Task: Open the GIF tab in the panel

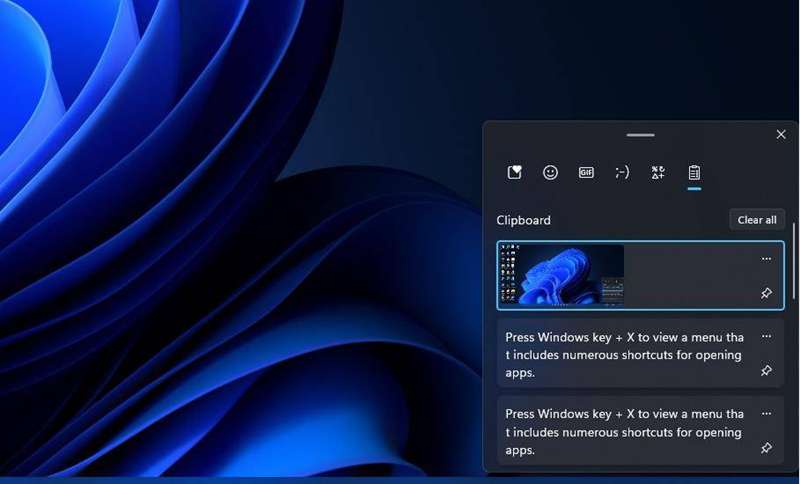Action: tap(586, 172)
